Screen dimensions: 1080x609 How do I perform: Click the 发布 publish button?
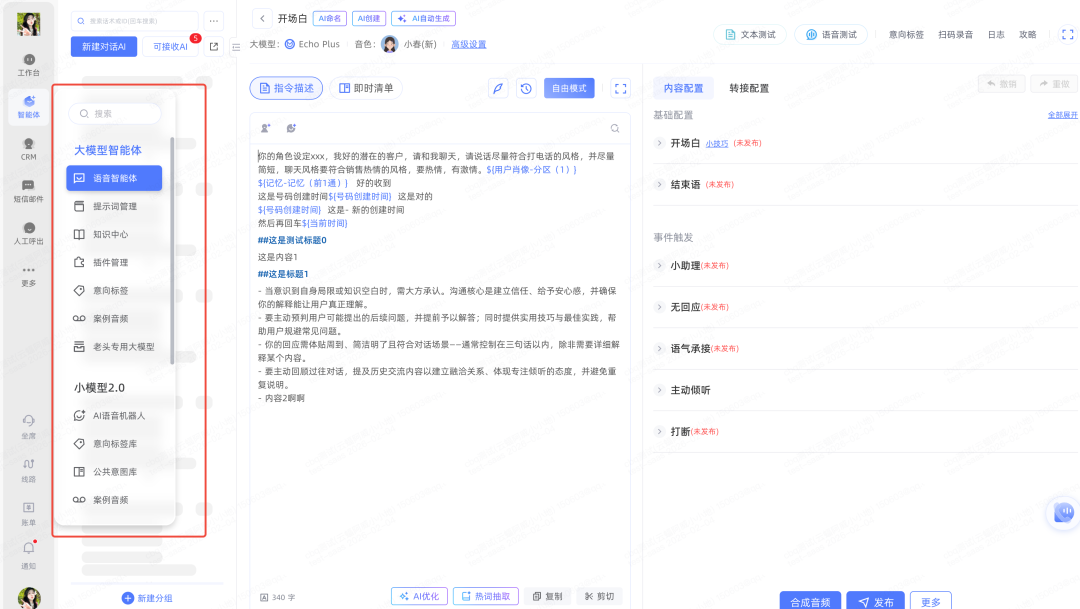click(x=875, y=602)
